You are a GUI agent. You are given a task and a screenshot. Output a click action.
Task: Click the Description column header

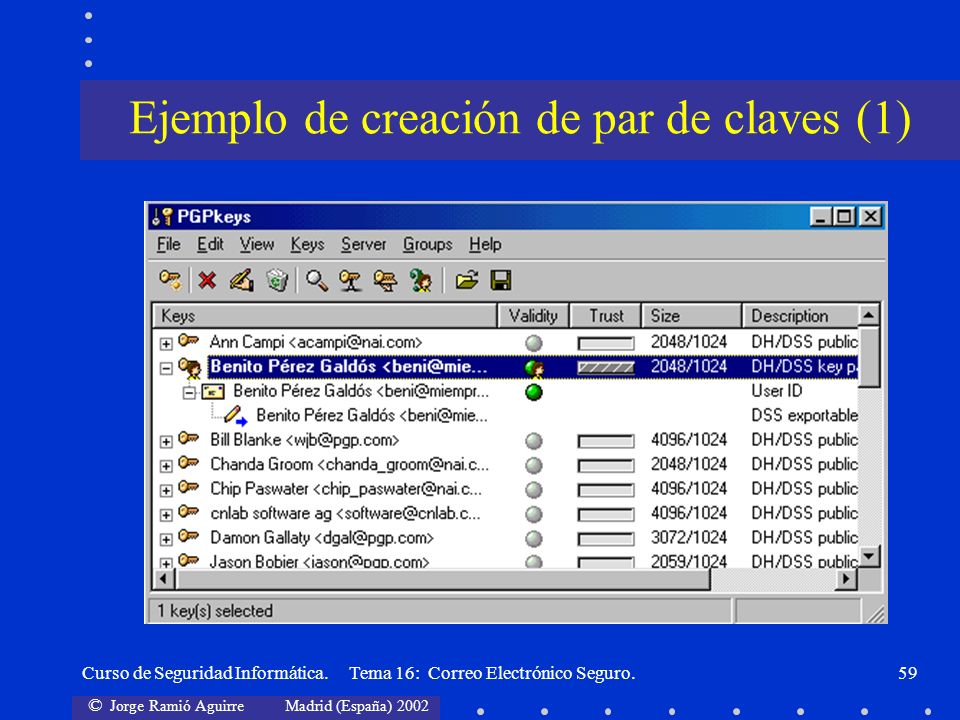click(x=800, y=316)
